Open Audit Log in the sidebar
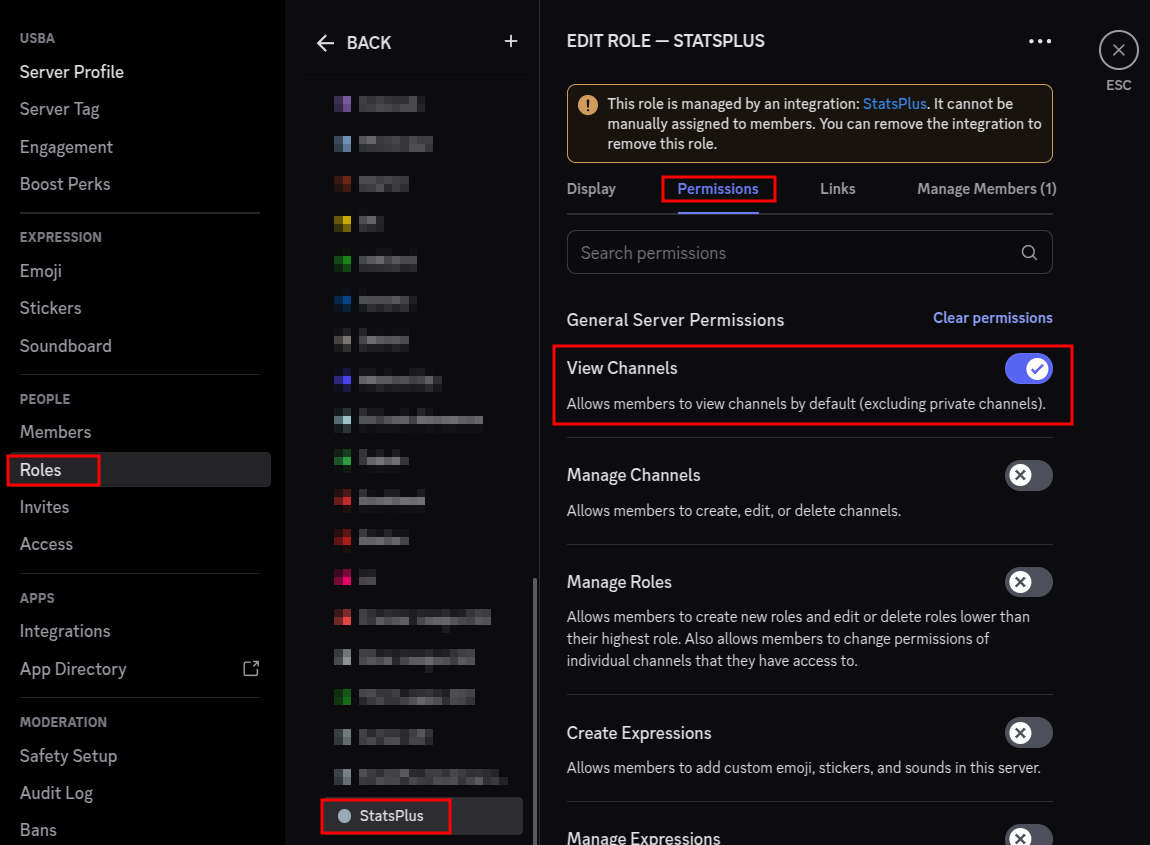Screen dimensions: 1150x845 pos(56,793)
